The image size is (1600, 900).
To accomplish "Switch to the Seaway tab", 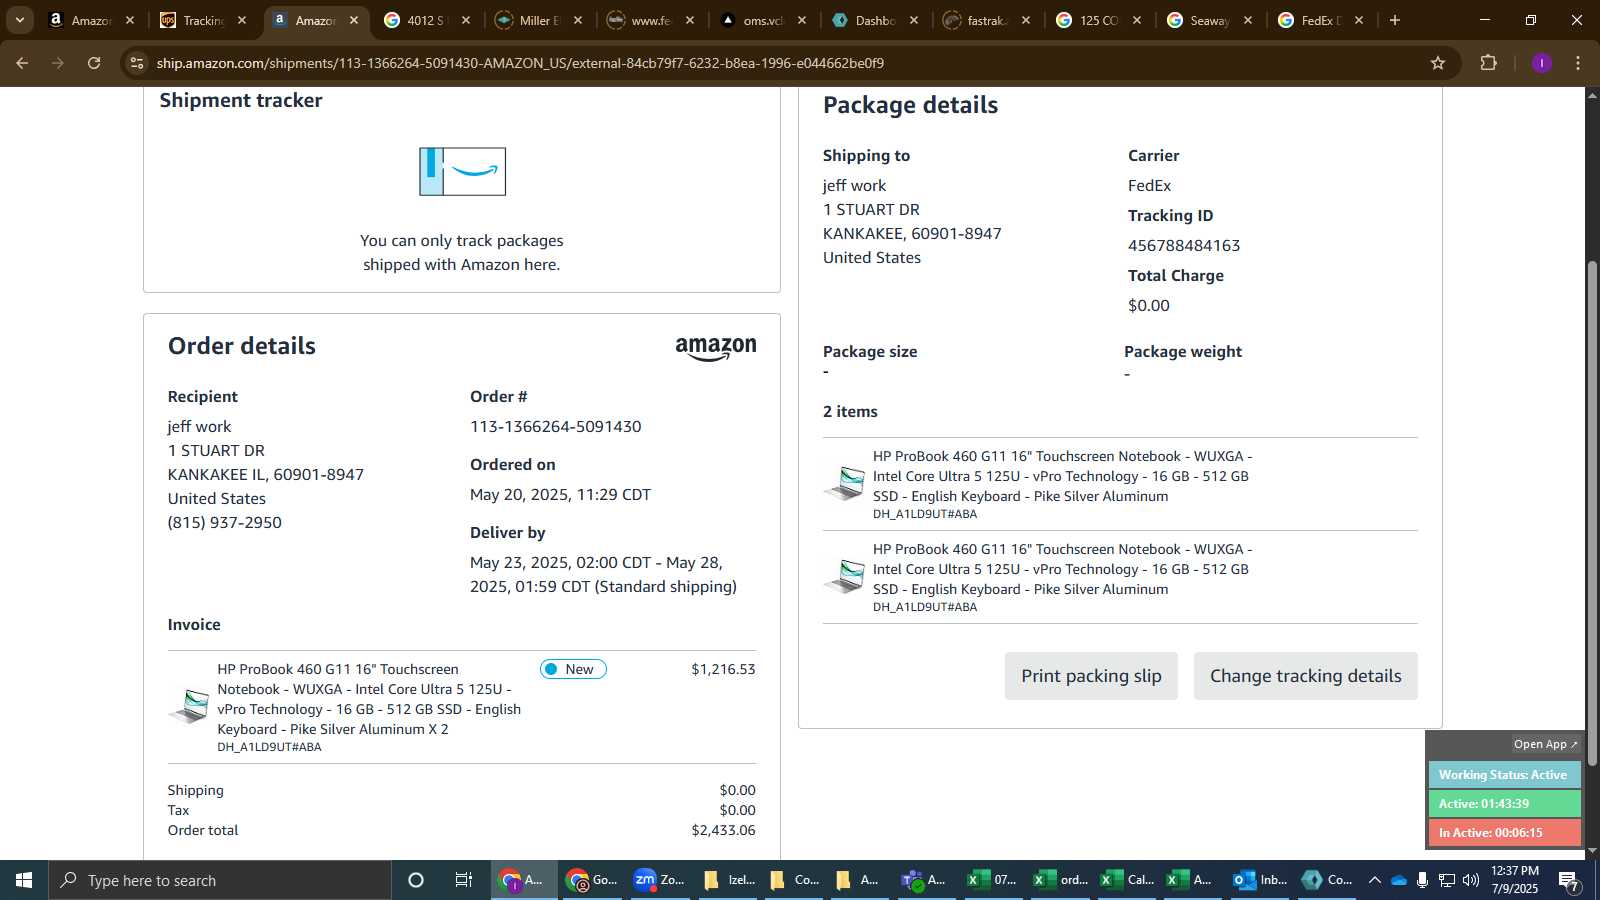I will [x=1210, y=20].
